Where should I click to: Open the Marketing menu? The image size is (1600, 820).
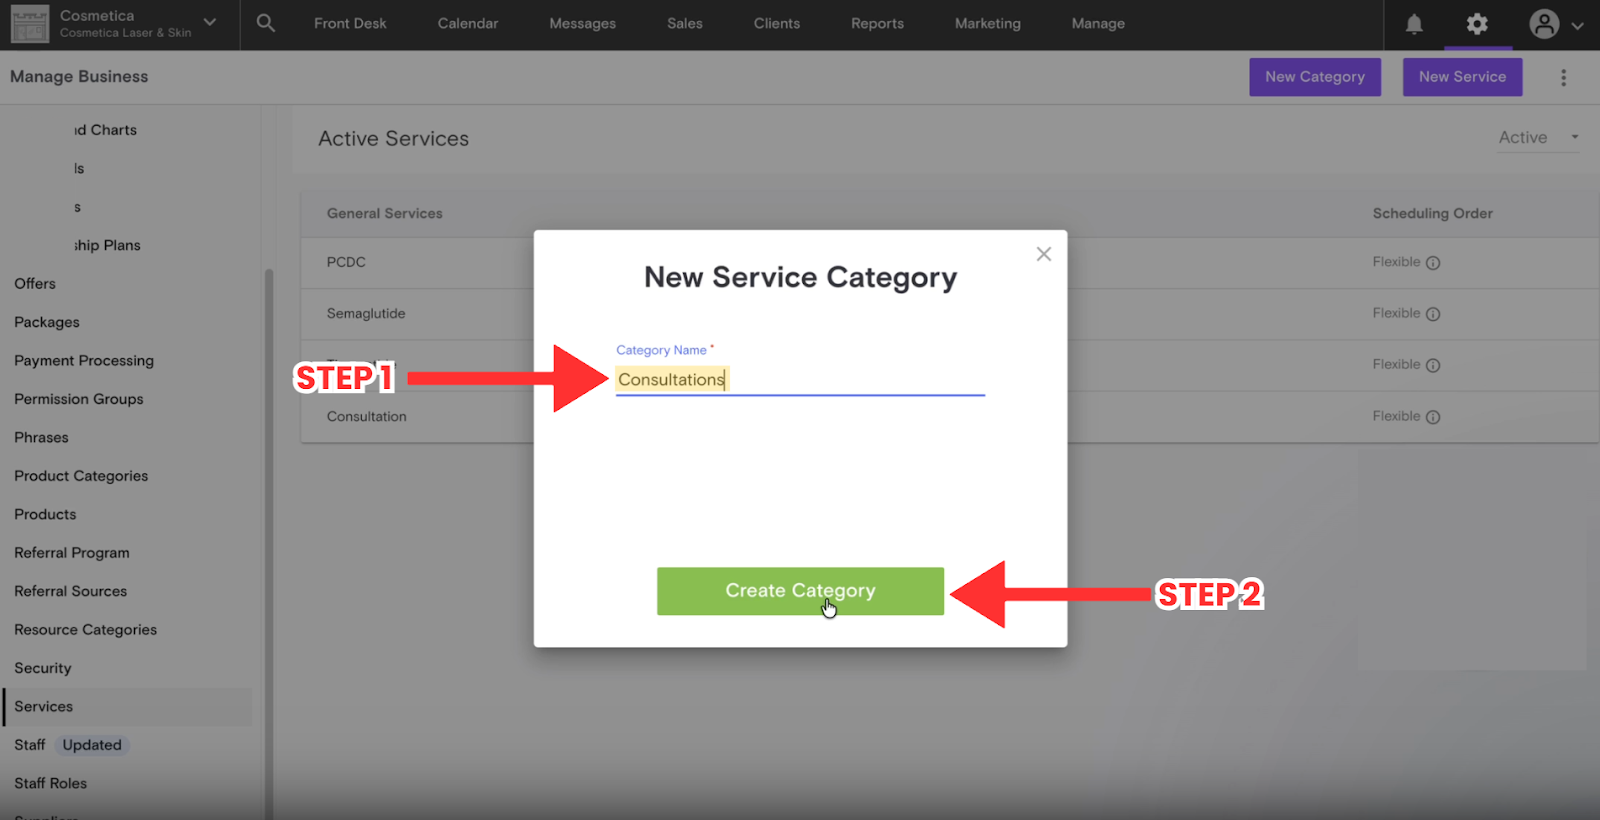(988, 23)
